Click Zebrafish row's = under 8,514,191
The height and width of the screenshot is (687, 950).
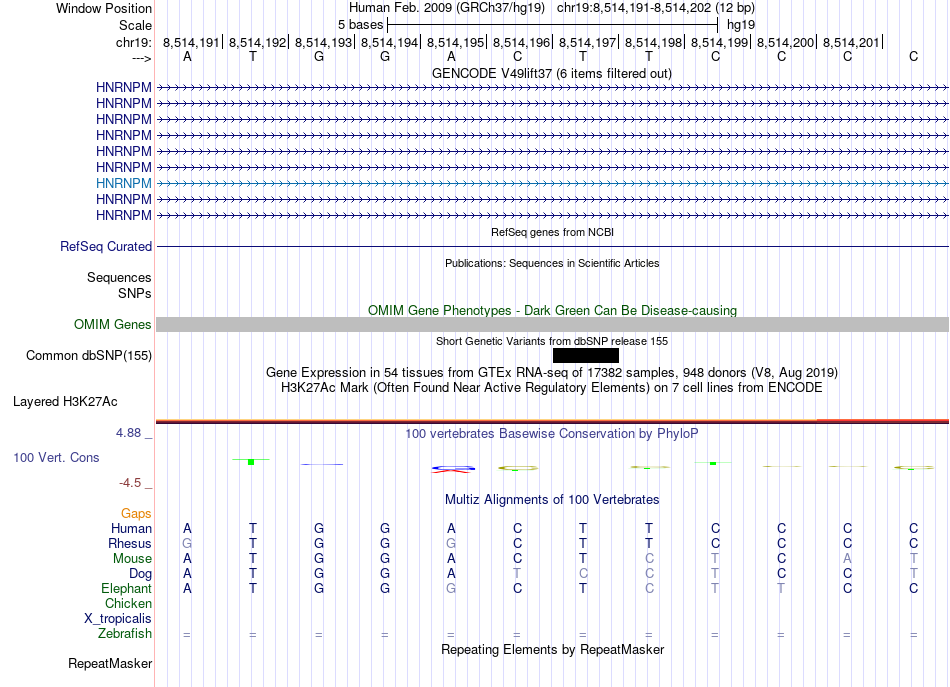(187, 635)
